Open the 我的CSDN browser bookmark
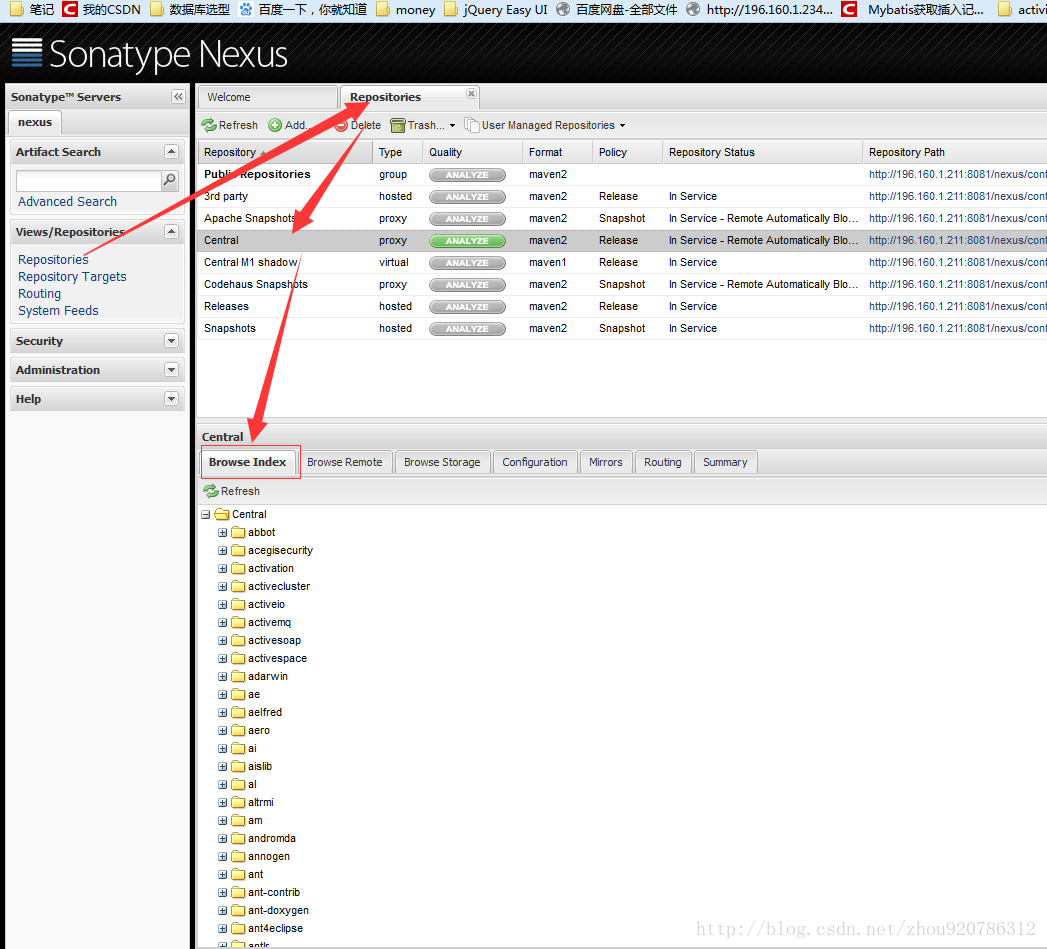The height and width of the screenshot is (949, 1047). pos(102,9)
